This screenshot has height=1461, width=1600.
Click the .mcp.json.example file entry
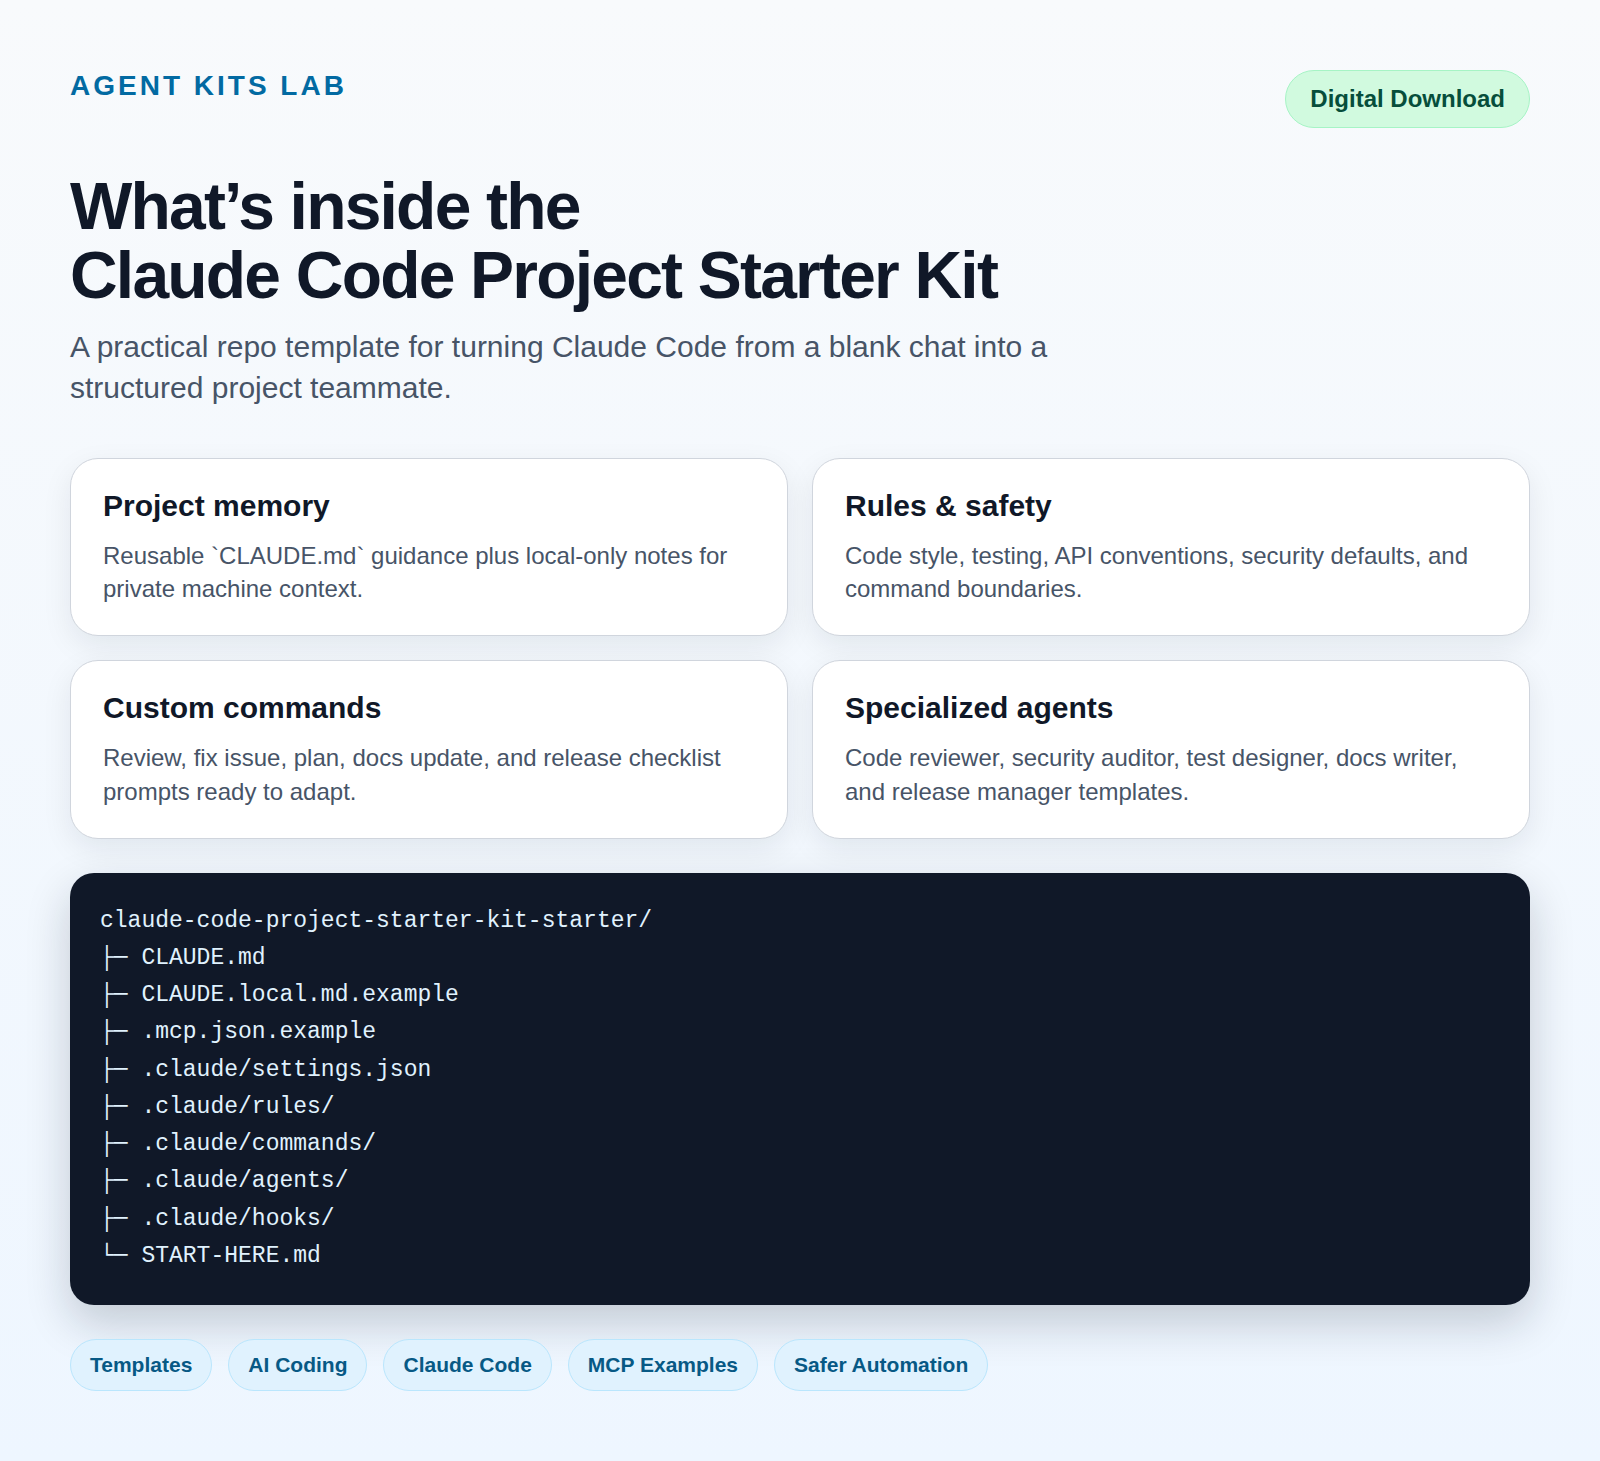(259, 1030)
